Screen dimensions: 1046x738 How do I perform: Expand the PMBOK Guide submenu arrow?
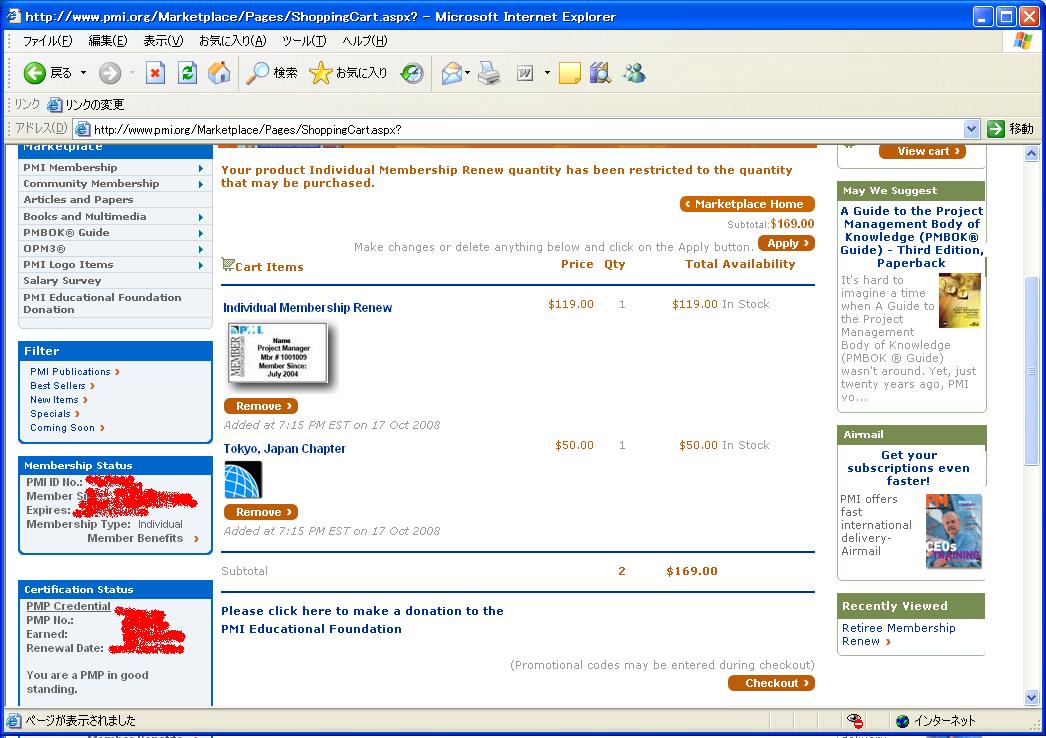201,233
